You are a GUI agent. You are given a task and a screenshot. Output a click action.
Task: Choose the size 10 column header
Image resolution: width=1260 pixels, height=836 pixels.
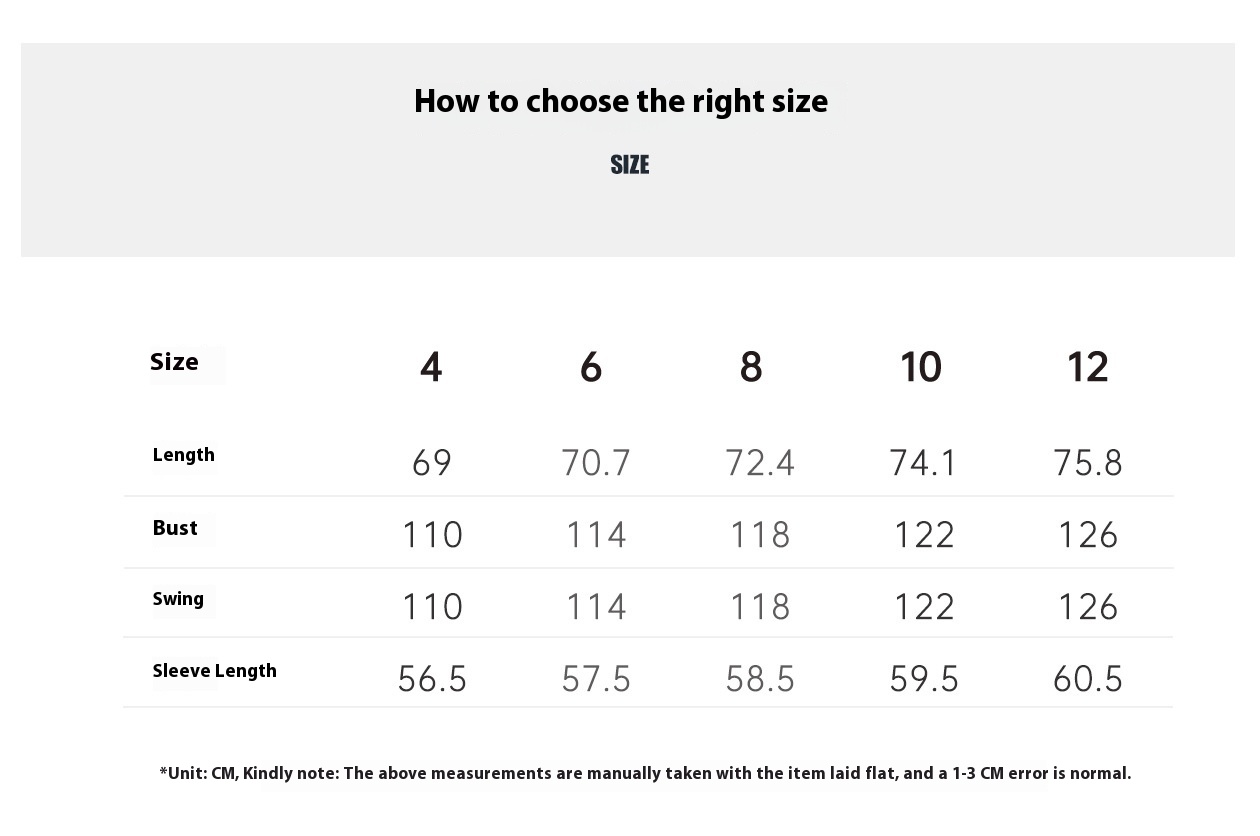[920, 367]
